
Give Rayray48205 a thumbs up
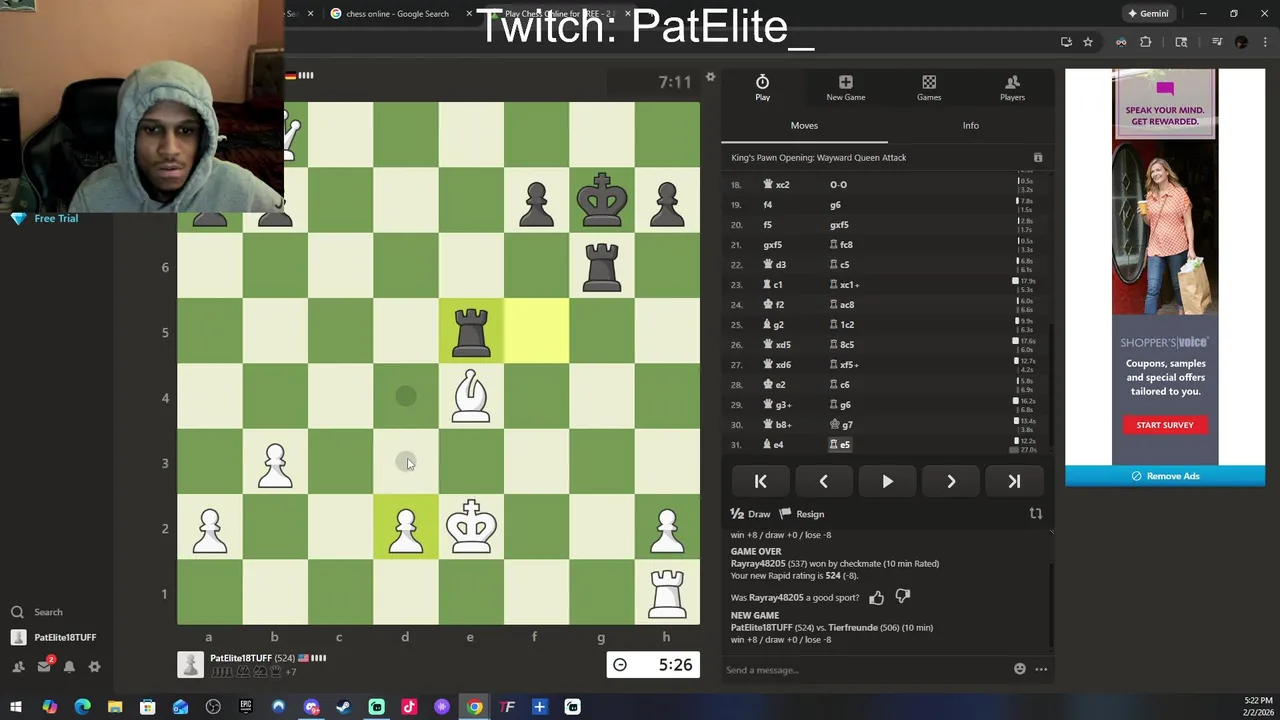point(876,598)
